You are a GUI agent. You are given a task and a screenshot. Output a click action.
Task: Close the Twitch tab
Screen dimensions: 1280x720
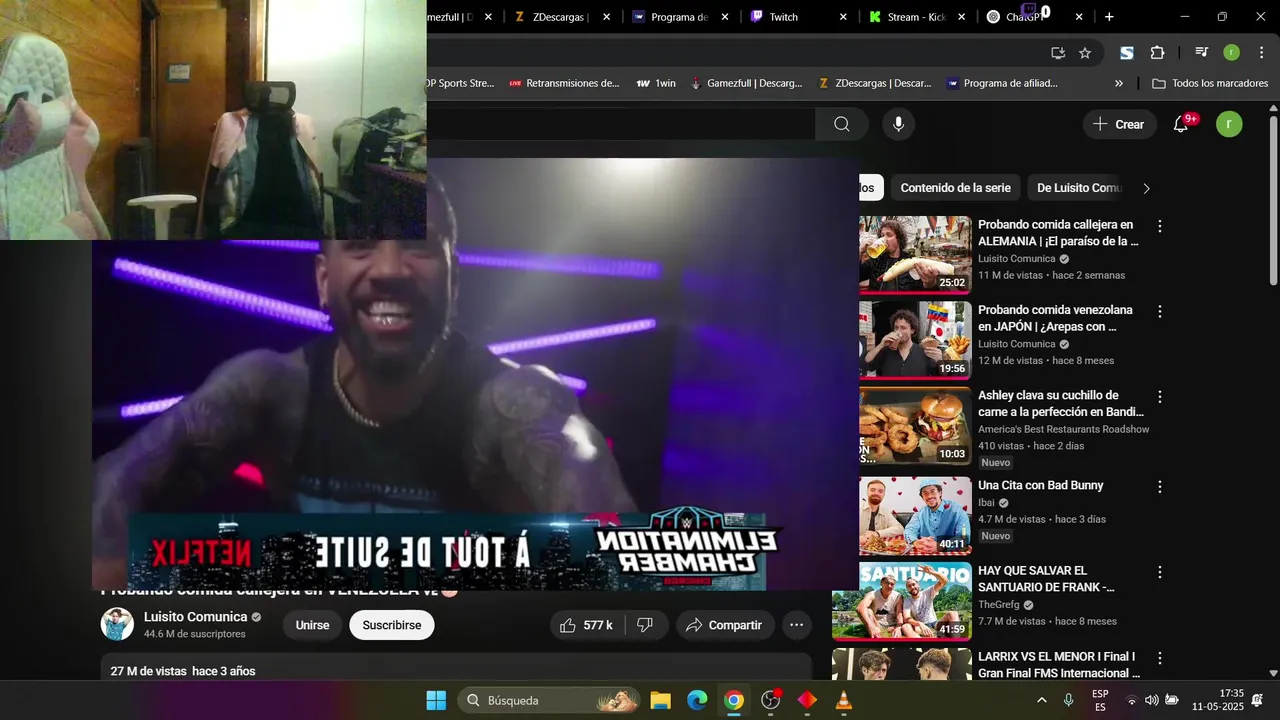(x=843, y=17)
